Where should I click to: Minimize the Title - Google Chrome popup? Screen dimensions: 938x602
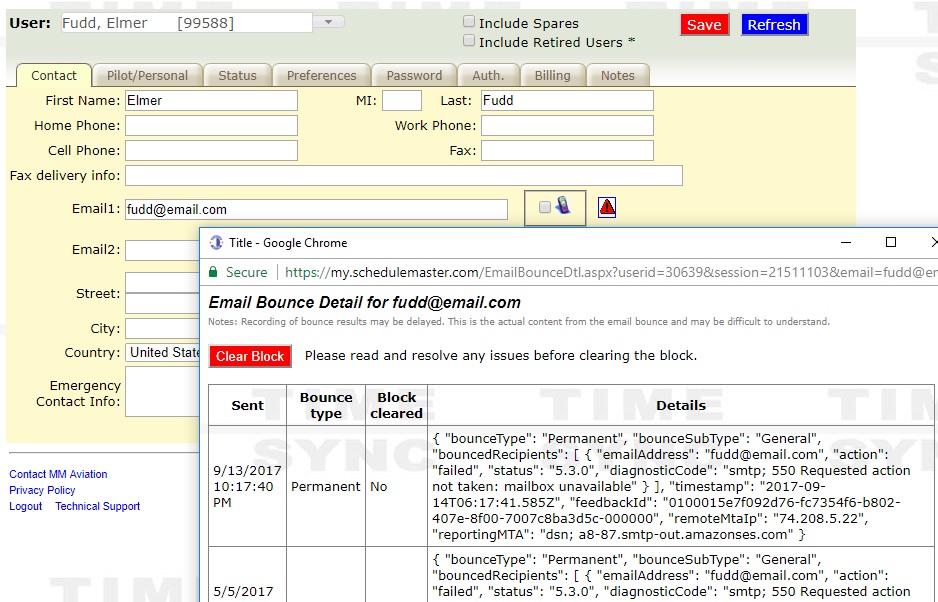[x=846, y=242]
